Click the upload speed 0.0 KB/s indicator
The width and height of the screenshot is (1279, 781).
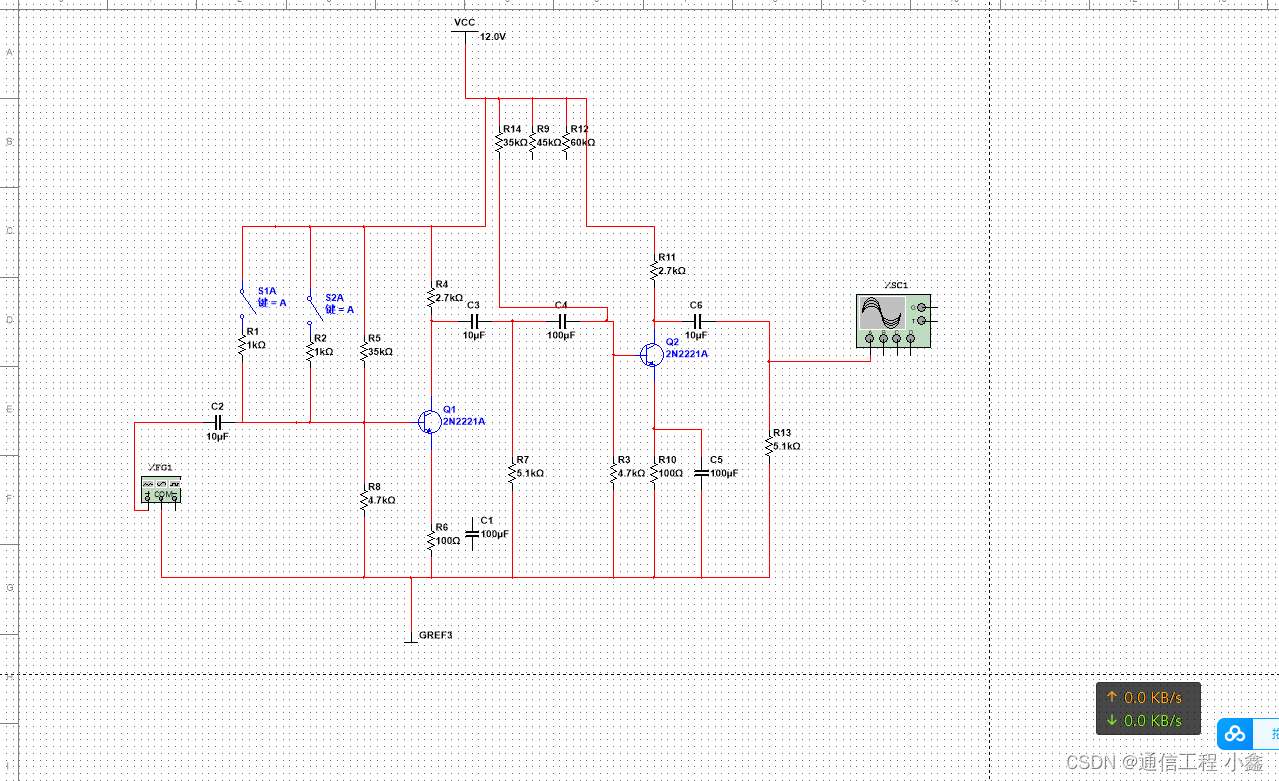(1145, 697)
